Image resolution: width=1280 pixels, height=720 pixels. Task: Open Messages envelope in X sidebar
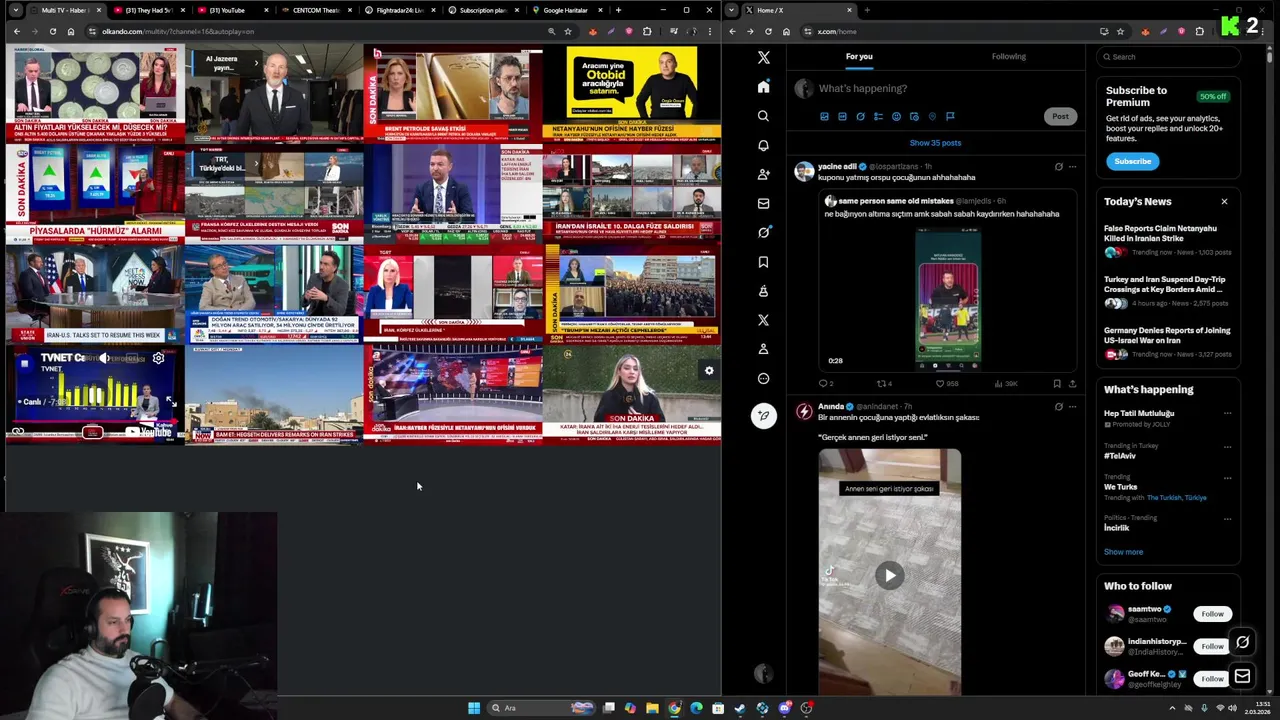(763, 203)
